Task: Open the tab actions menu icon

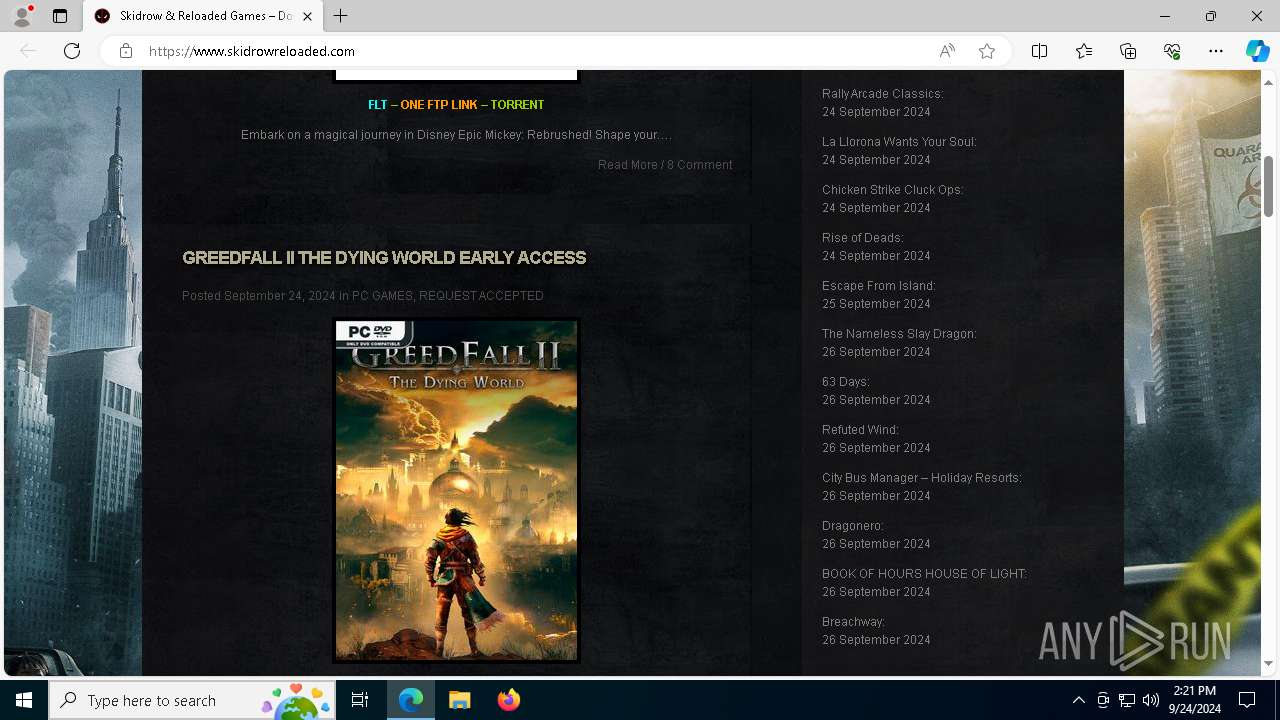Action: [x=60, y=16]
